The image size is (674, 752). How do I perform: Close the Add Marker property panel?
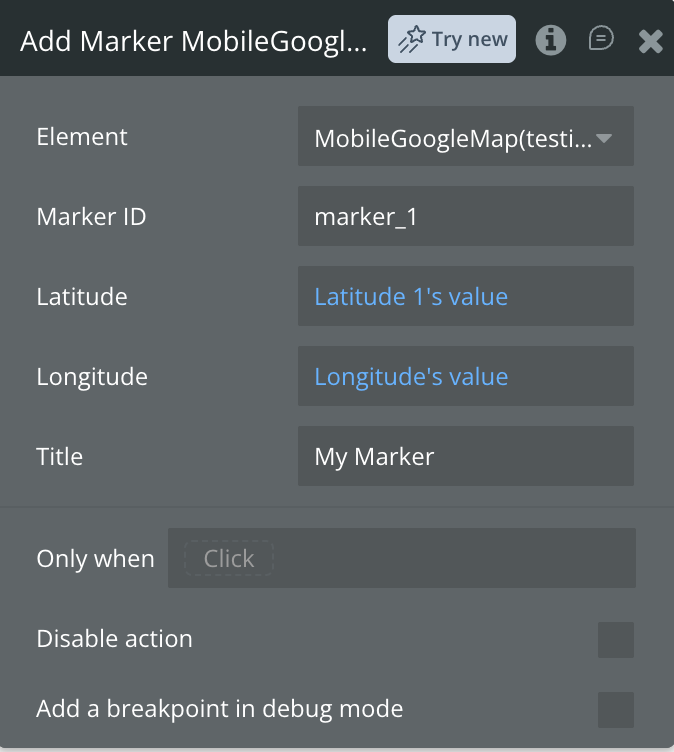650,40
